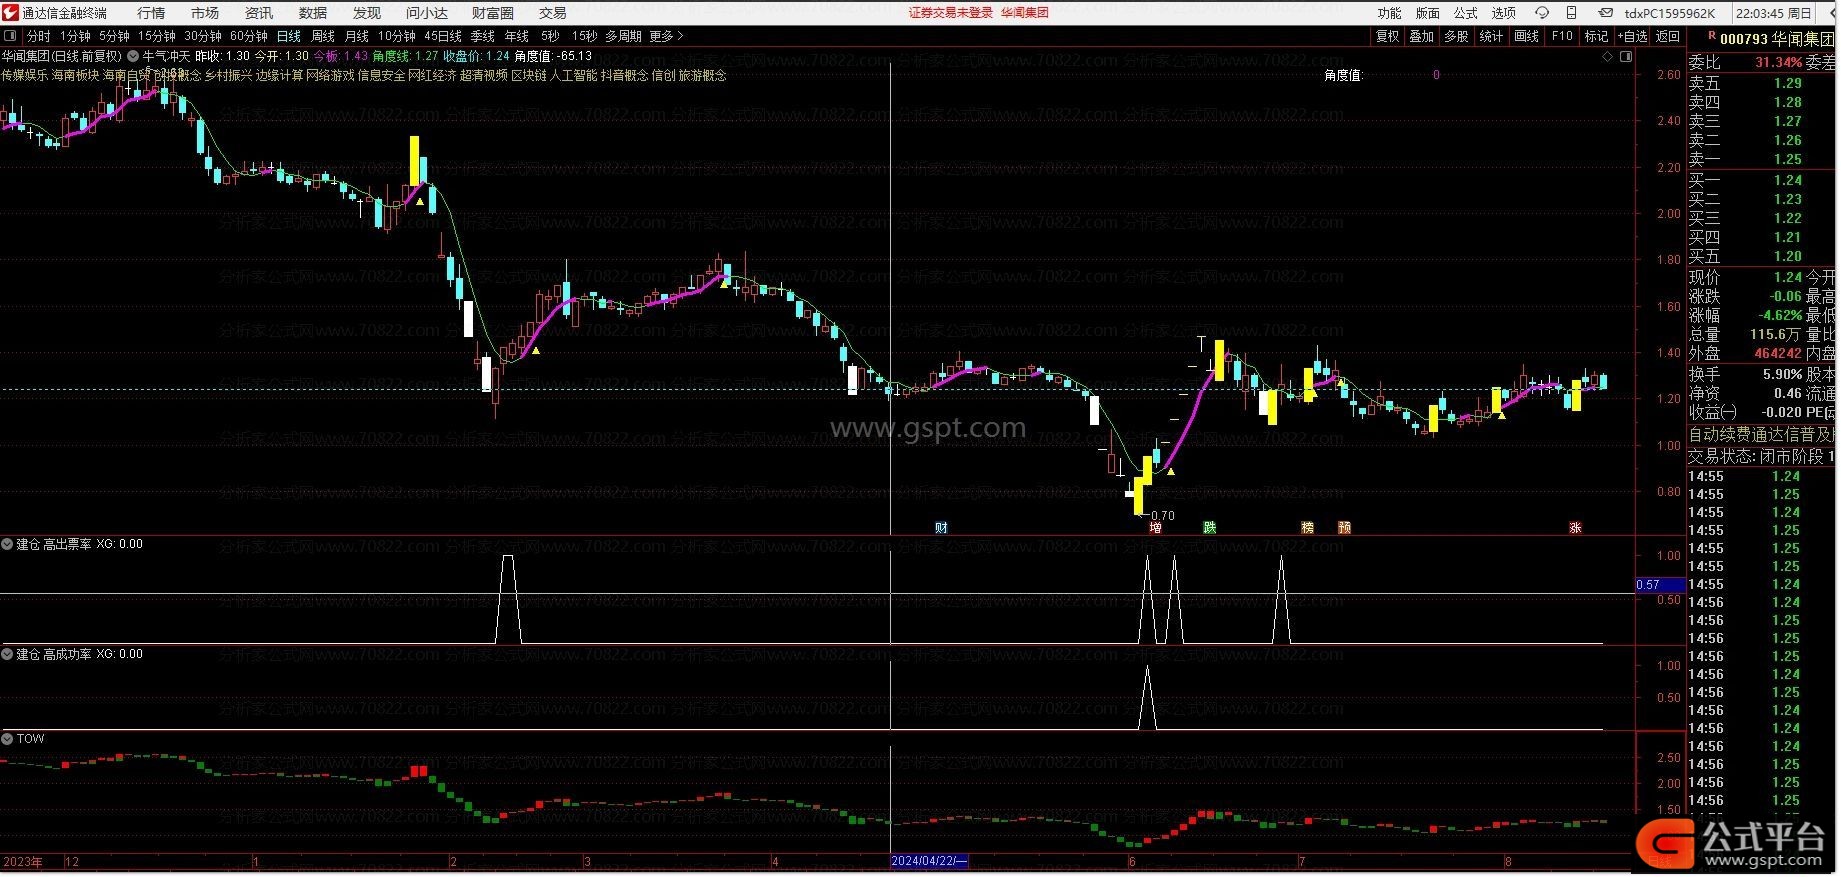Select the 月线 monthly period
The image size is (1841, 877).
357,36
